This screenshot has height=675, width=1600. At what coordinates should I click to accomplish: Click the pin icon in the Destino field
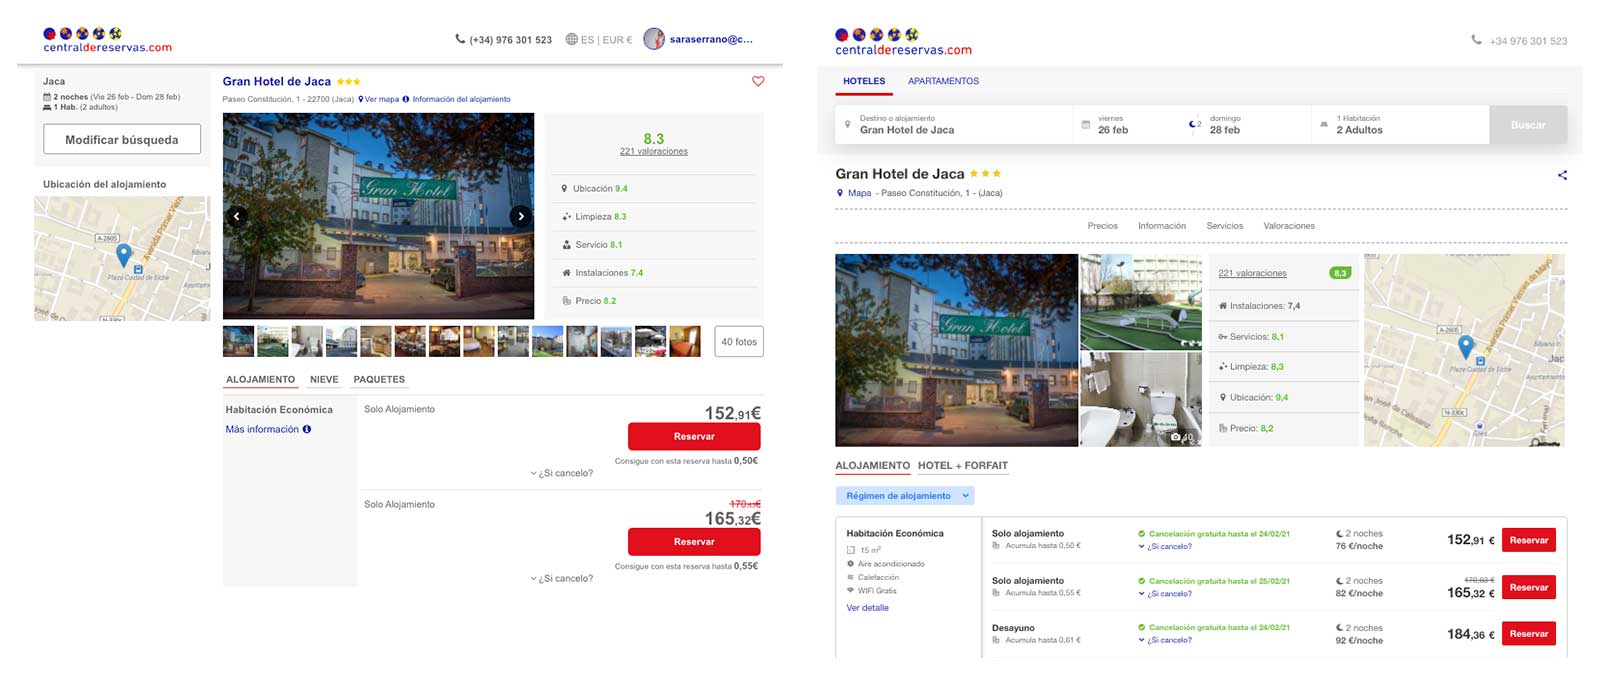(848, 124)
